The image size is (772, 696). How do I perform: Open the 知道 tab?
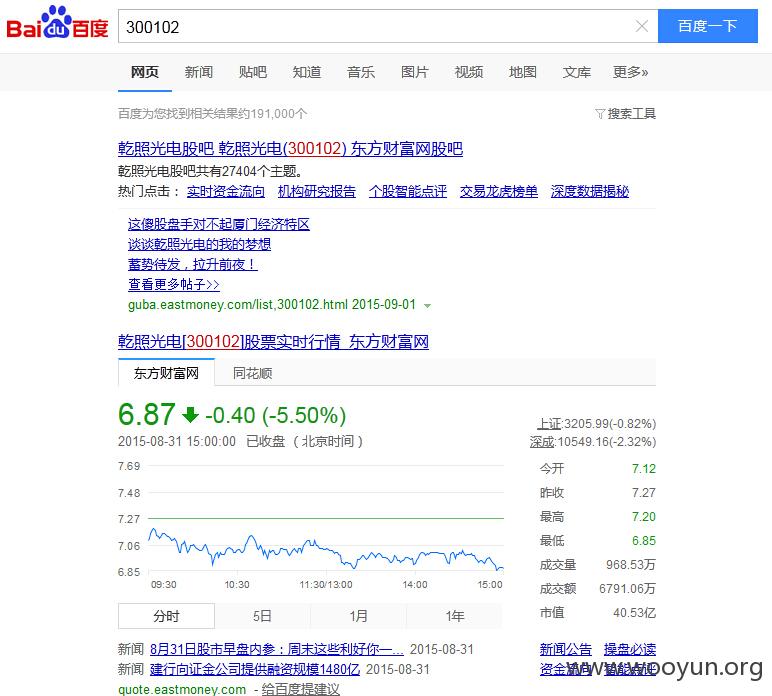tap(307, 72)
